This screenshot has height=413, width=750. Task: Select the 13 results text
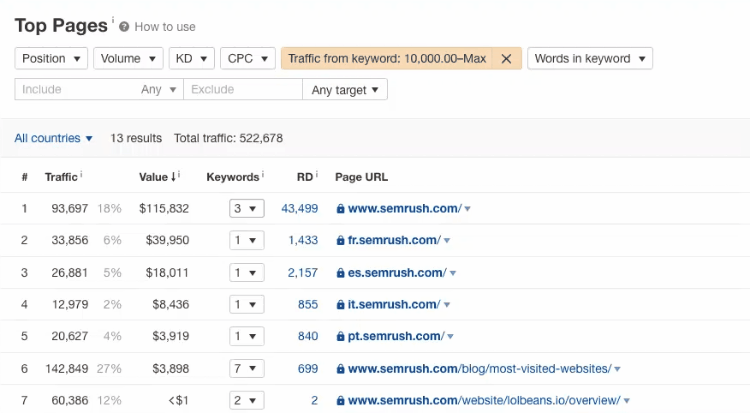pyautogui.click(x=136, y=138)
